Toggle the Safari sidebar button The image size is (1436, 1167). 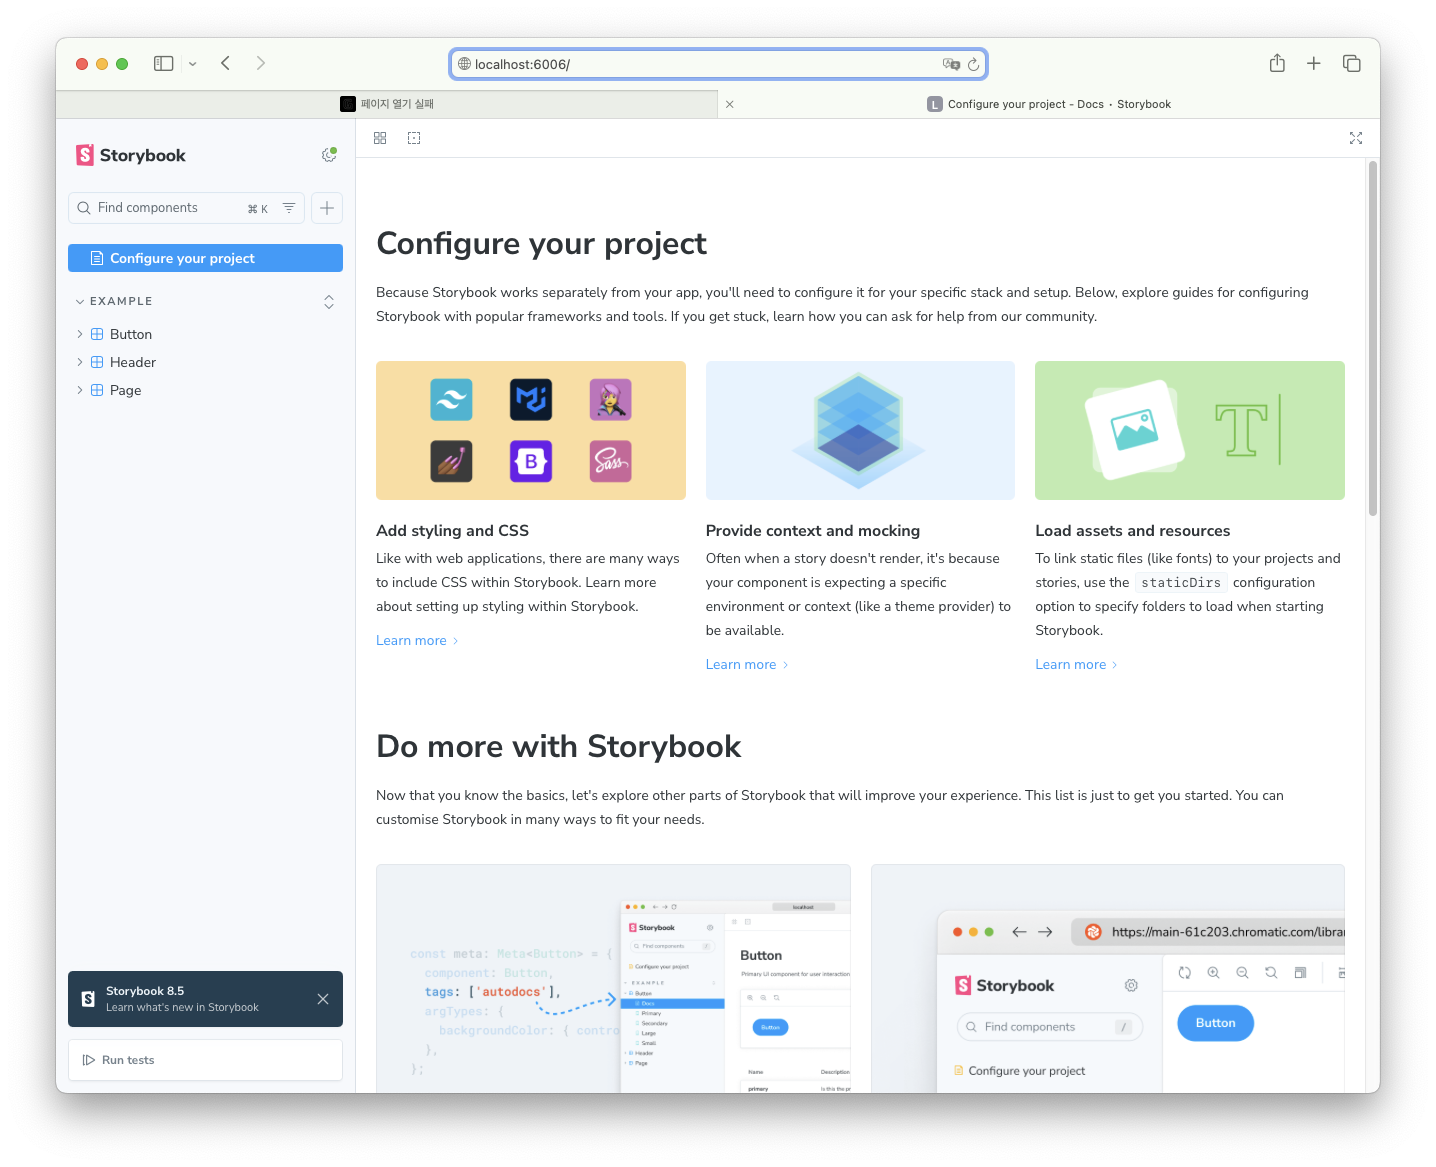164,63
